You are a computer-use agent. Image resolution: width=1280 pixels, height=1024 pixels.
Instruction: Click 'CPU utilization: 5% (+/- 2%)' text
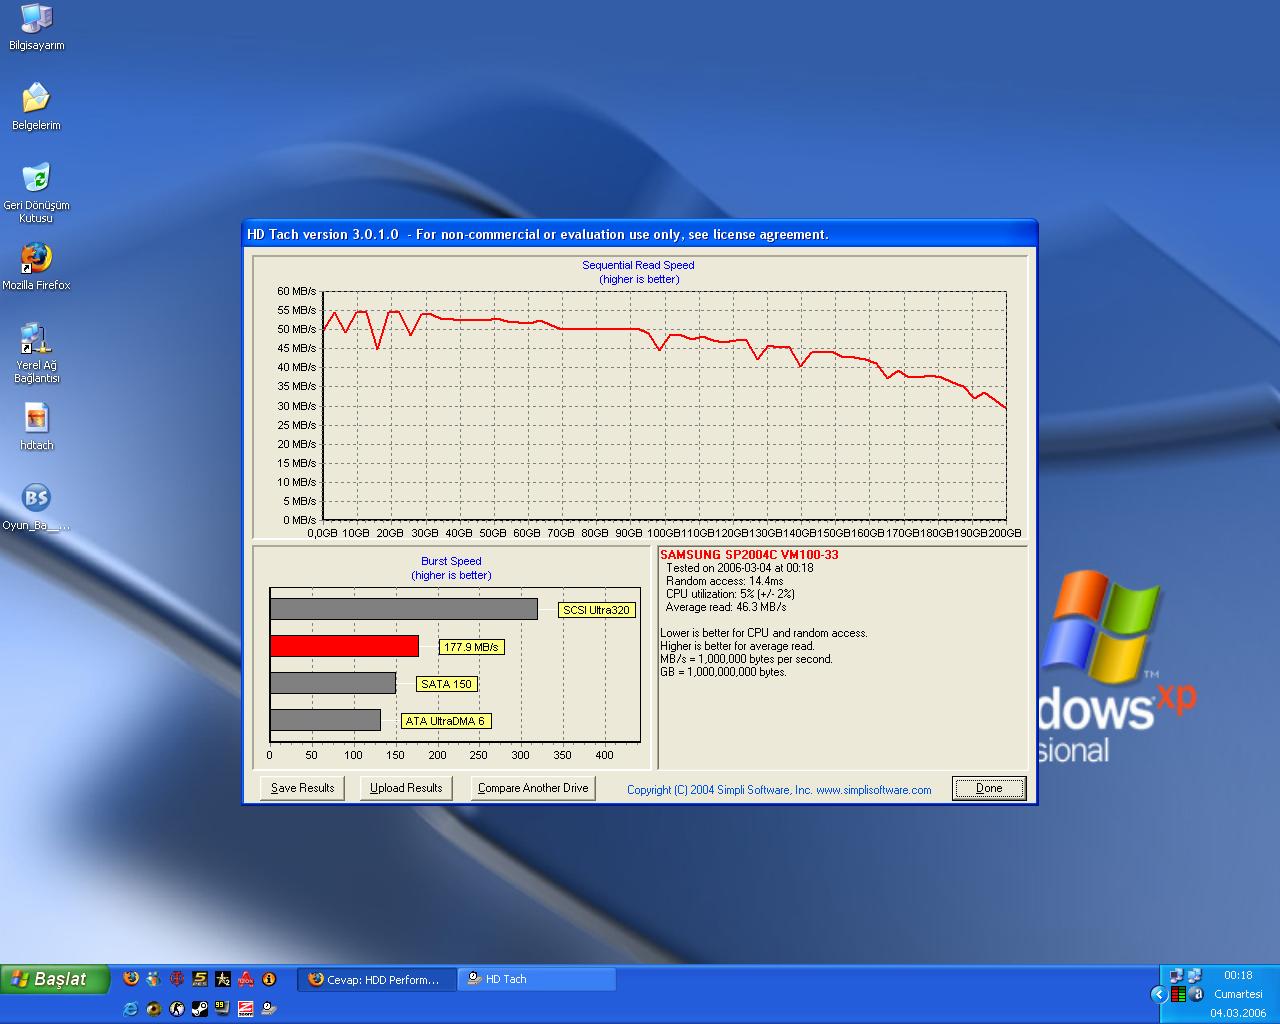click(730, 594)
